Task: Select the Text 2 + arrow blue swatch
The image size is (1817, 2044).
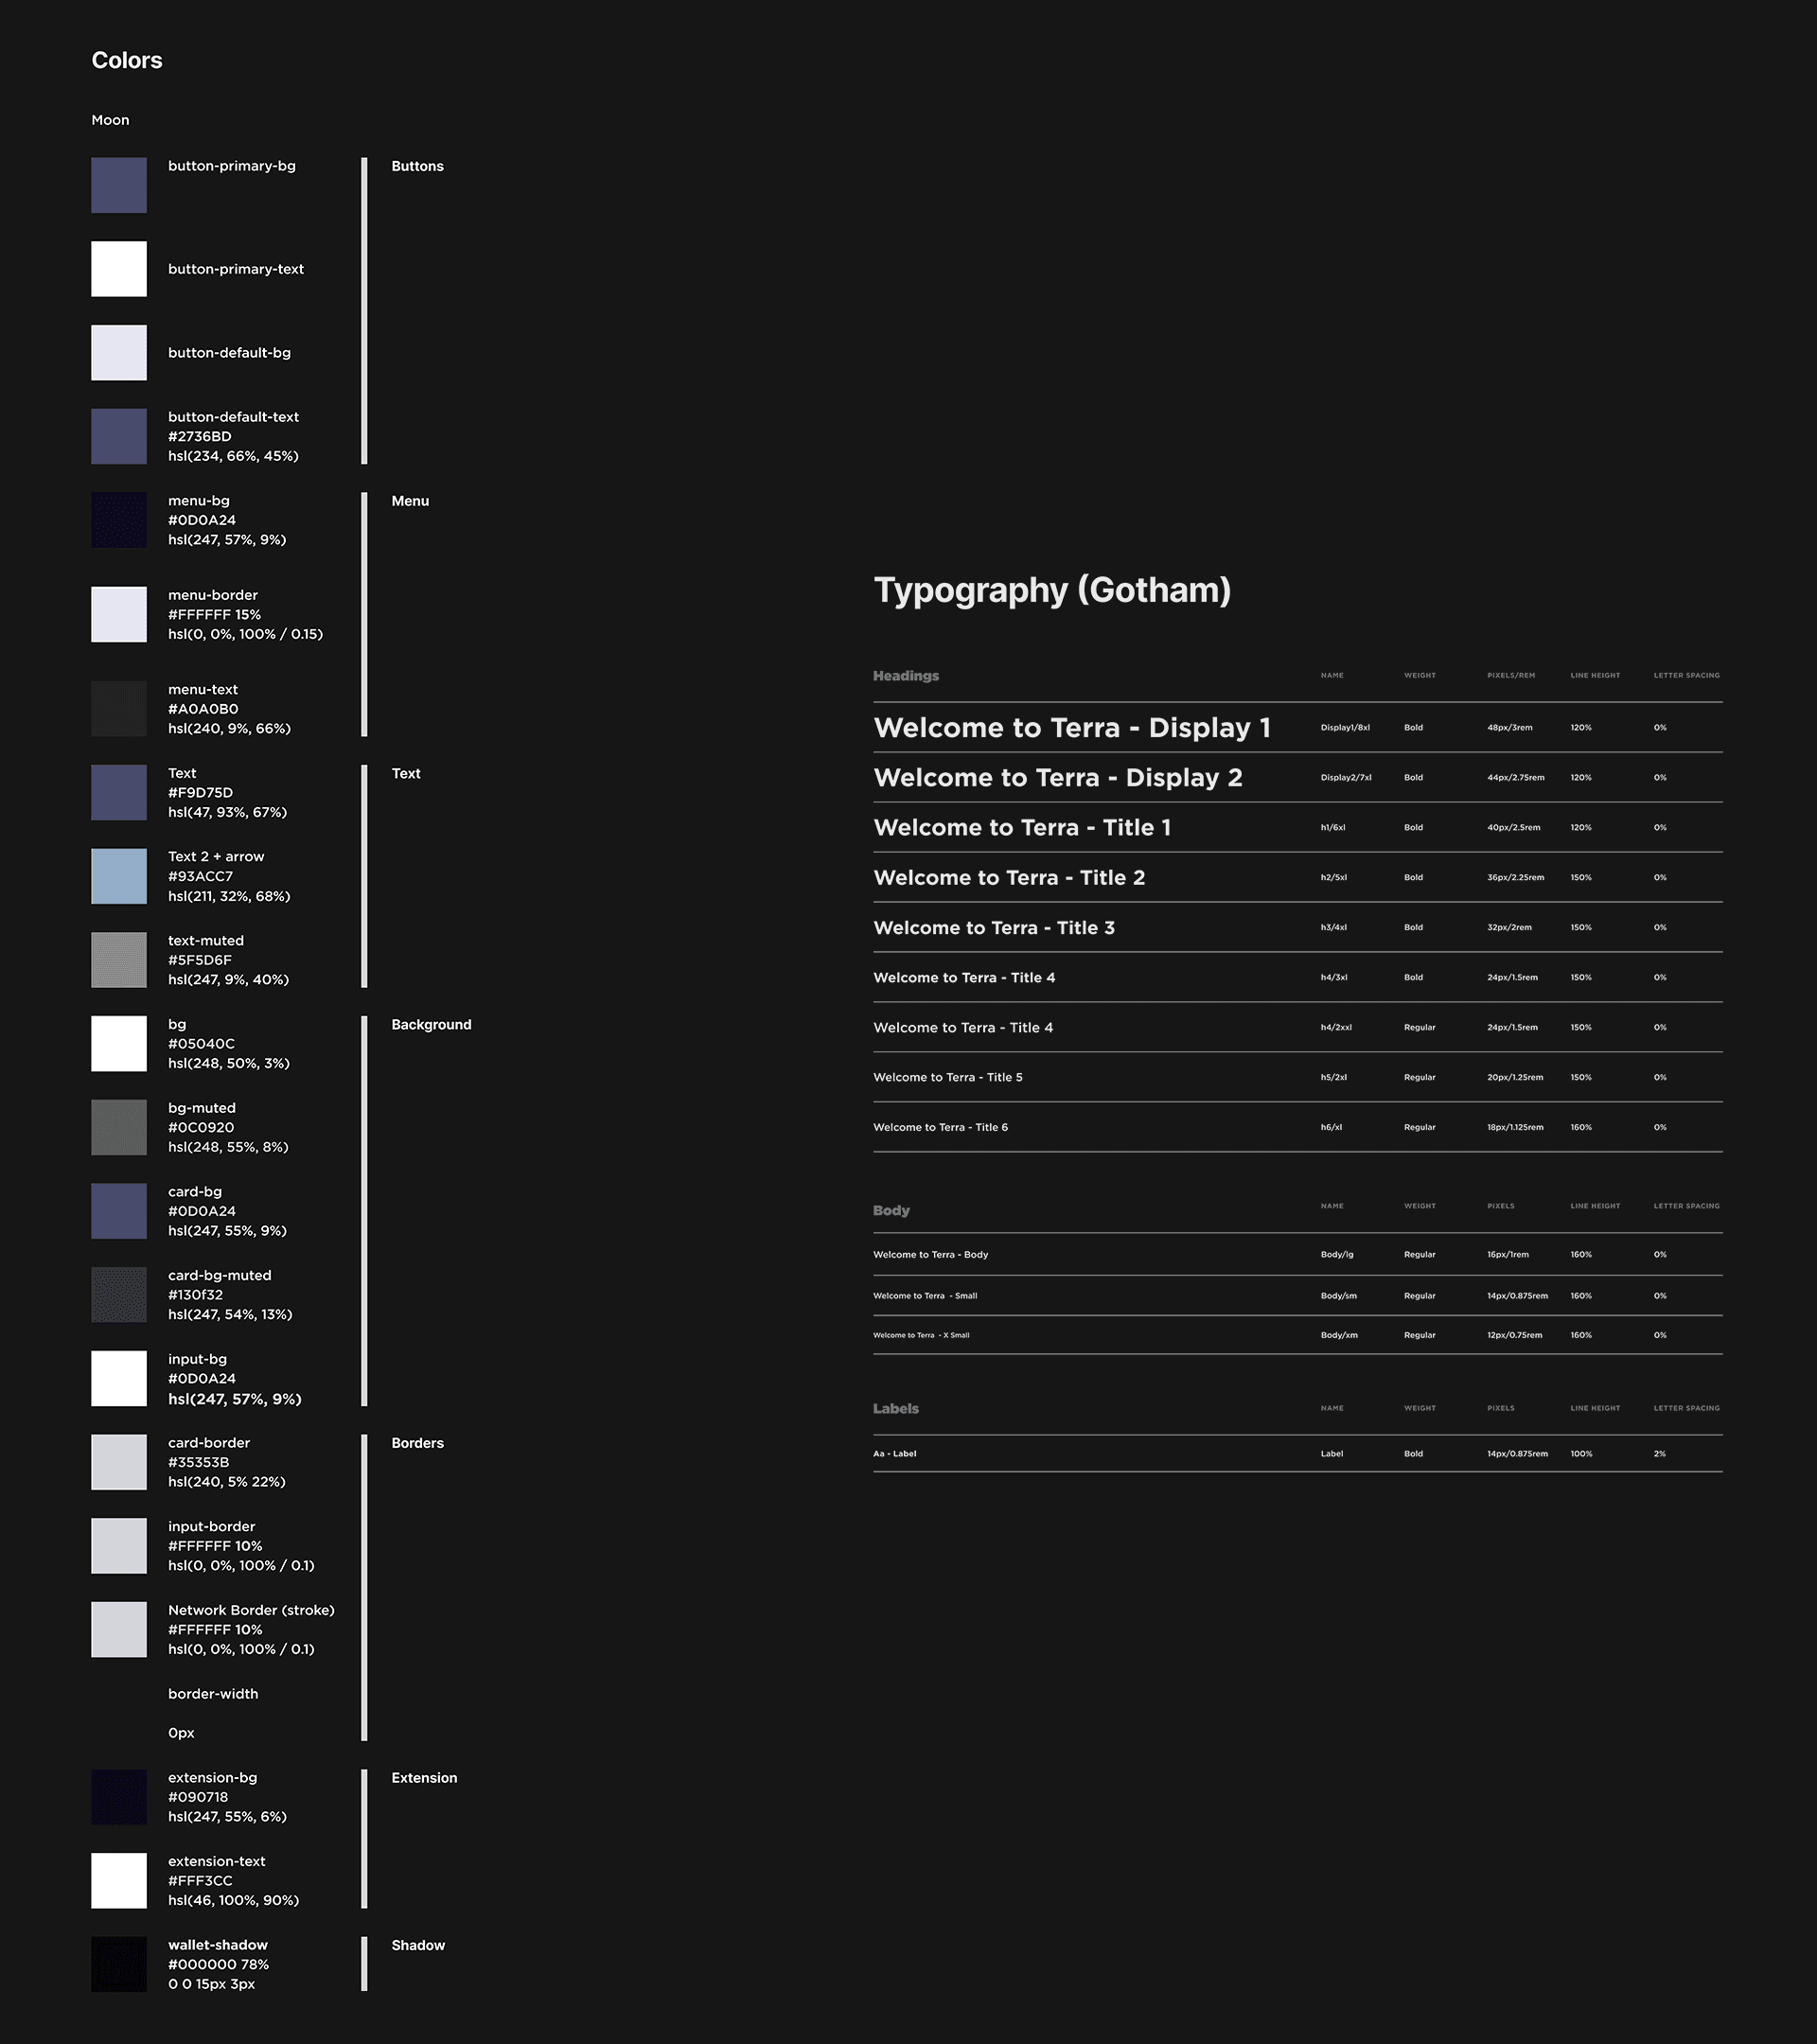Action: click(x=119, y=876)
